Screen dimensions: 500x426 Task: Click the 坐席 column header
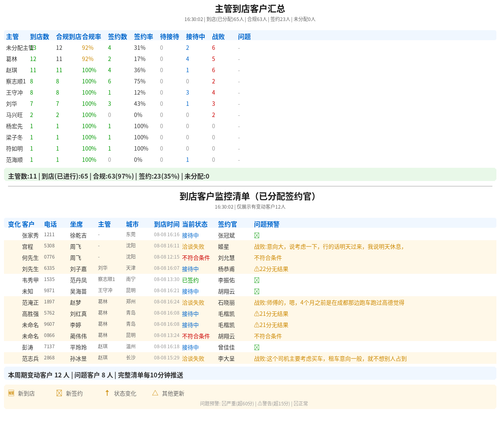pyautogui.click(x=76, y=224)
